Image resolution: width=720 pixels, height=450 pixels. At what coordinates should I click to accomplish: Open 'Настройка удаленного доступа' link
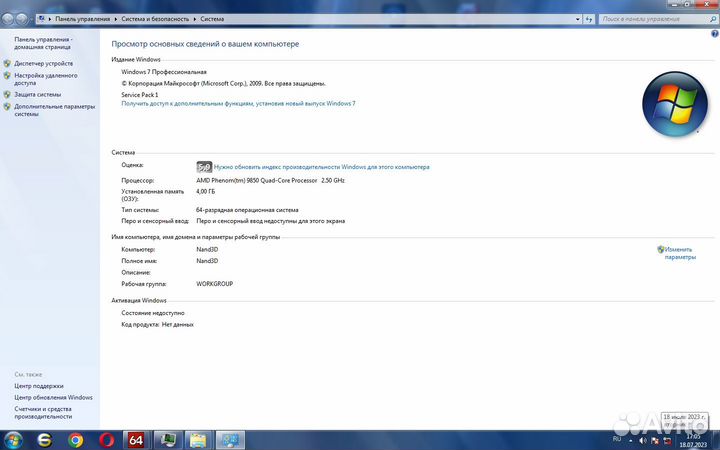point(45,79)
